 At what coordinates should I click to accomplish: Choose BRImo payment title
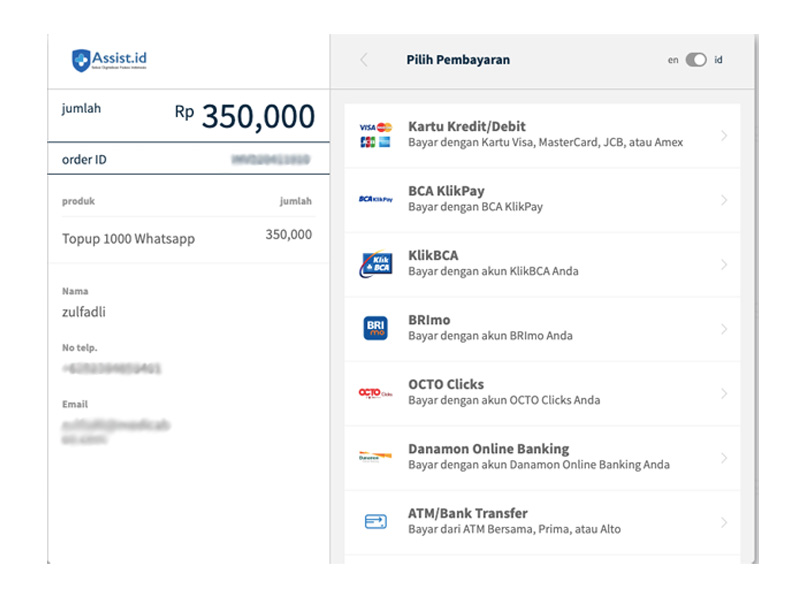(x=429, y=320)
